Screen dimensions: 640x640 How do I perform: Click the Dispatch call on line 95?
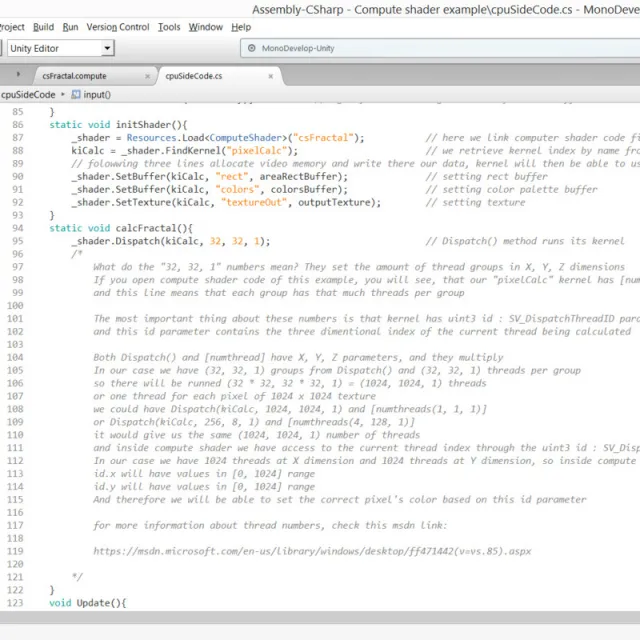[x=138, y=241]
